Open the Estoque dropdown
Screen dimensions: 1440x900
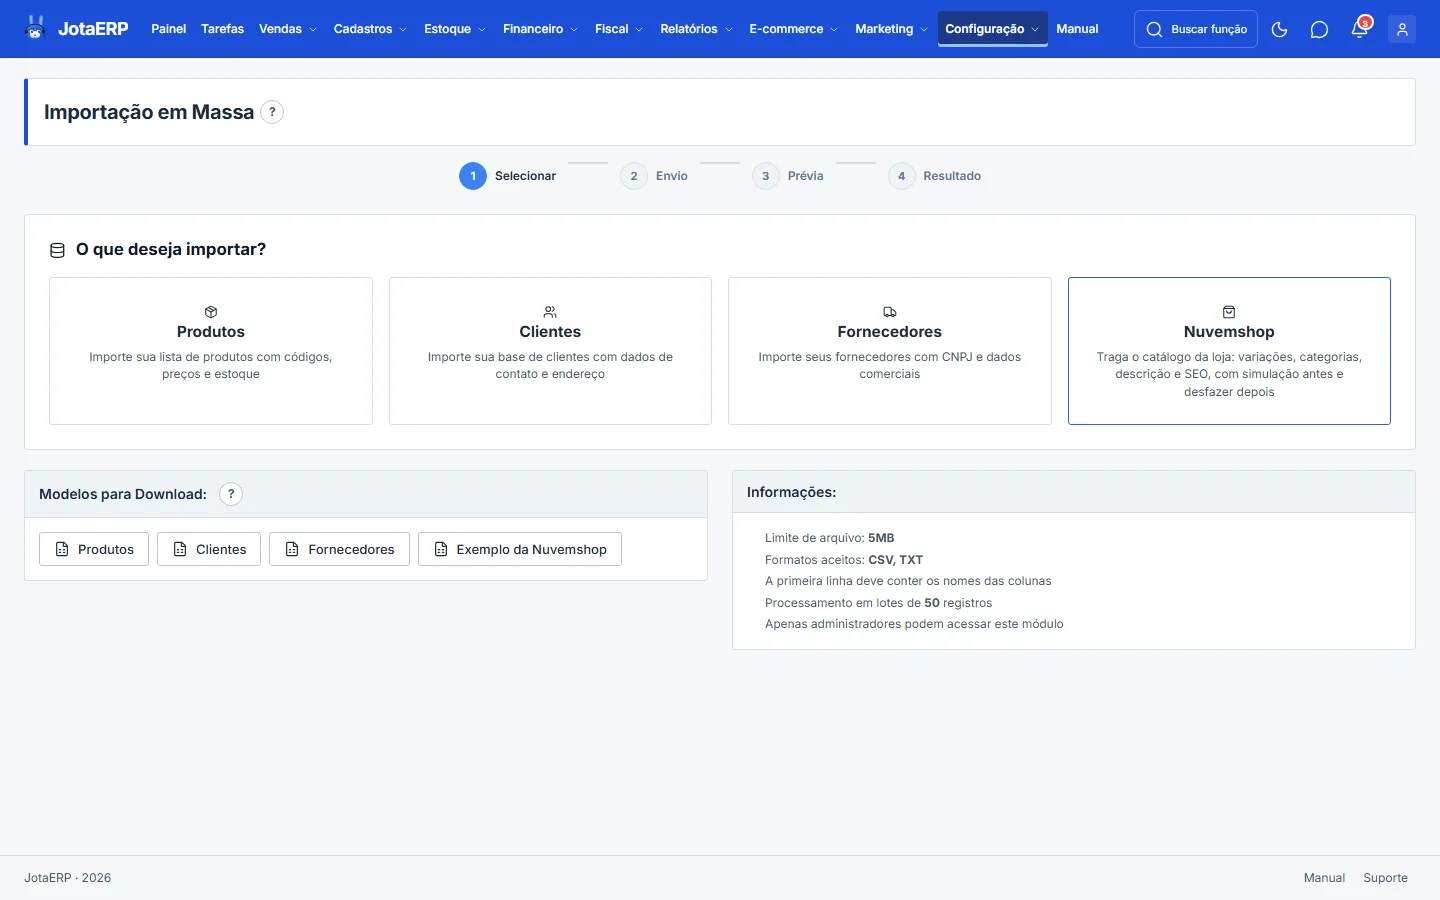(455, 29)
